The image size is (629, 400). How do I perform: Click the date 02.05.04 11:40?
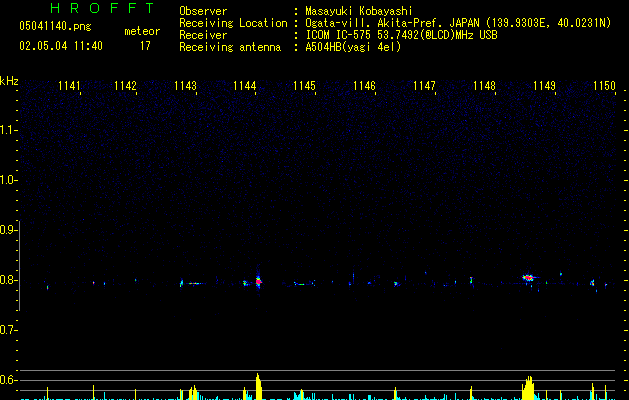tap(61, 46)
